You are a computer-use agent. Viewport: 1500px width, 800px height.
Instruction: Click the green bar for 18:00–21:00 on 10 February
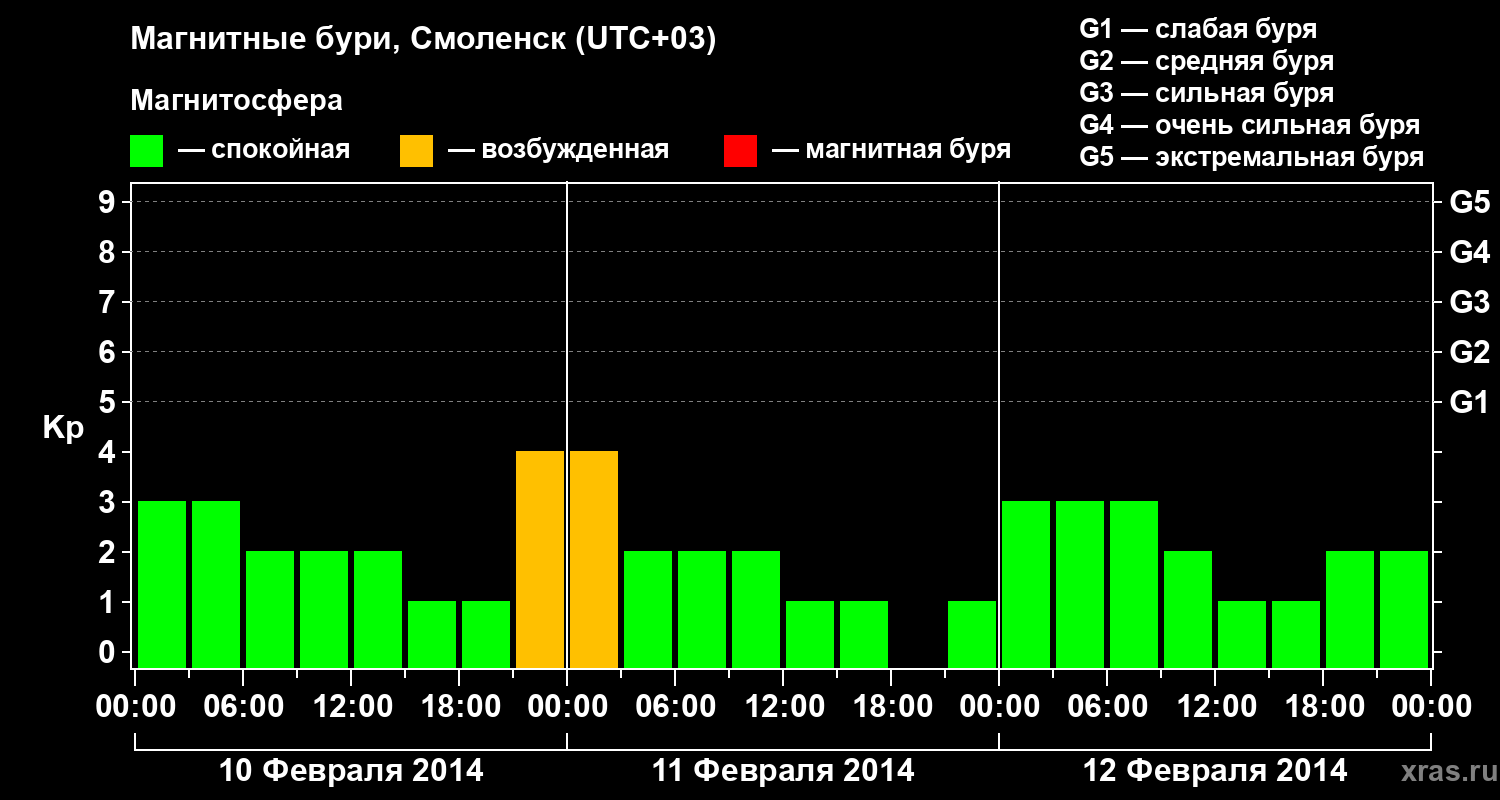click(x=486, y=634)
